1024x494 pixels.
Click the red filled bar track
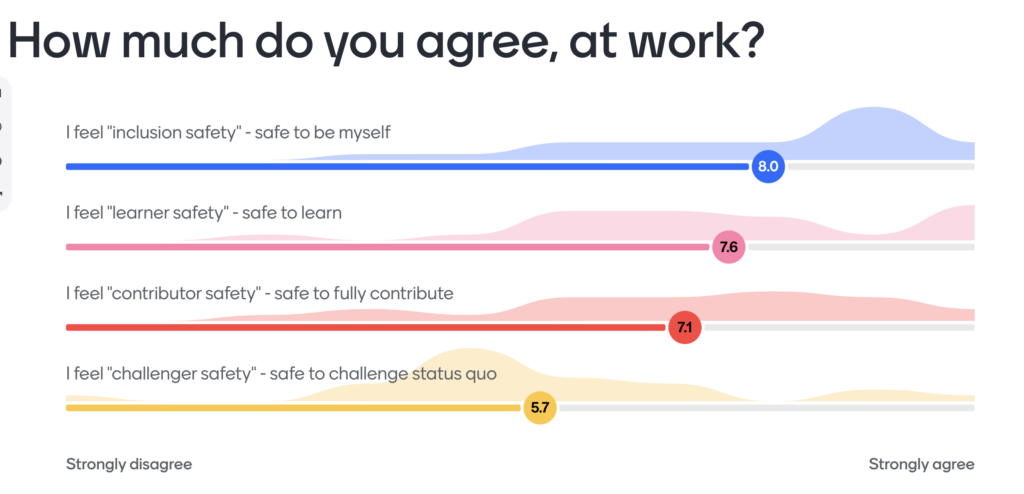click(x=365, y=327)
